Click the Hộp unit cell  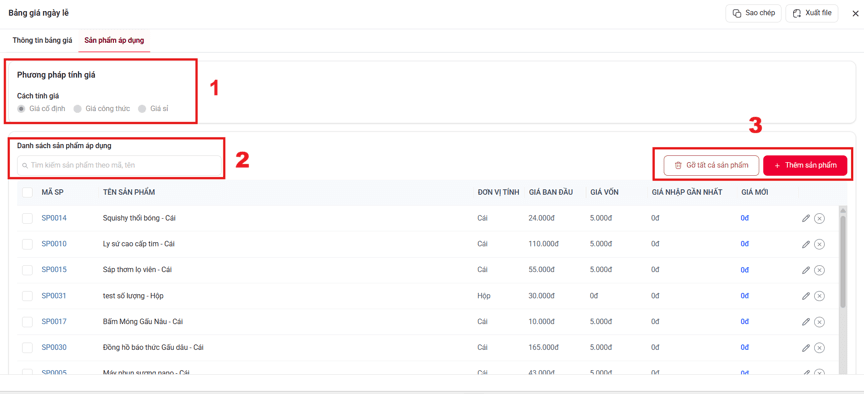coord(484,296)
